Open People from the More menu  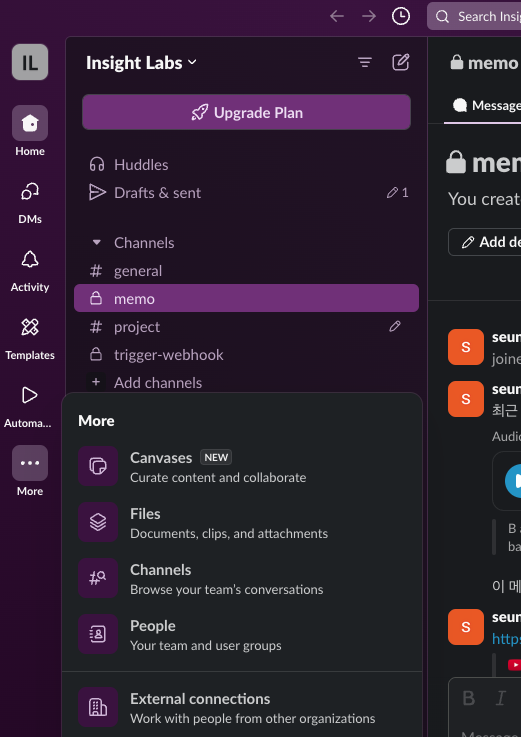(x=242, y=634)
